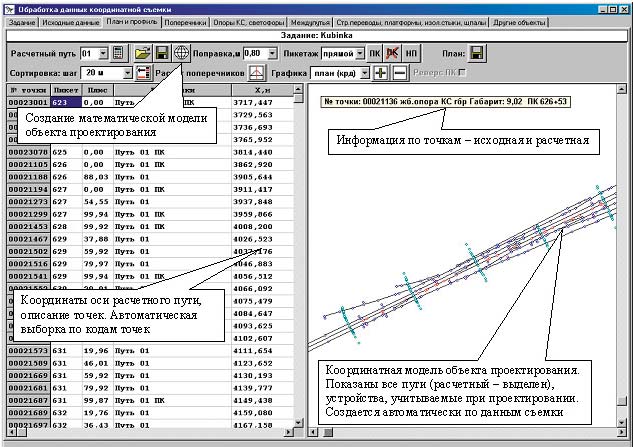The height and width of the screenshot is (447, 633).
Task: Create math model via the globe icon
Action: point(181,53)
